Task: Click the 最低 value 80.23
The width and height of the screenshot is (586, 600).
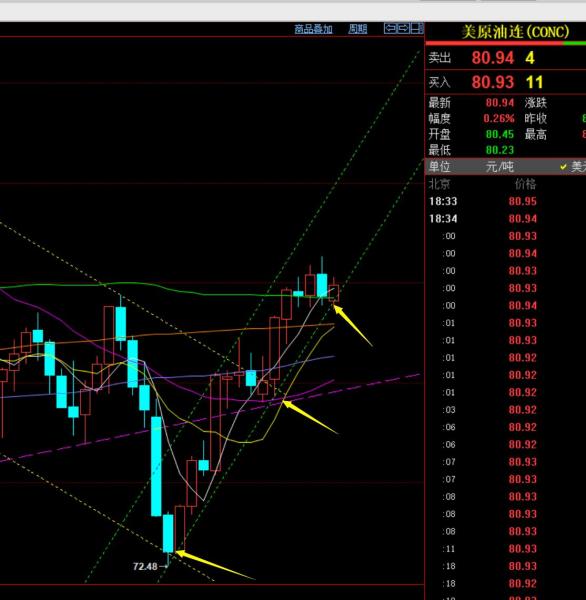Action: 500,150
